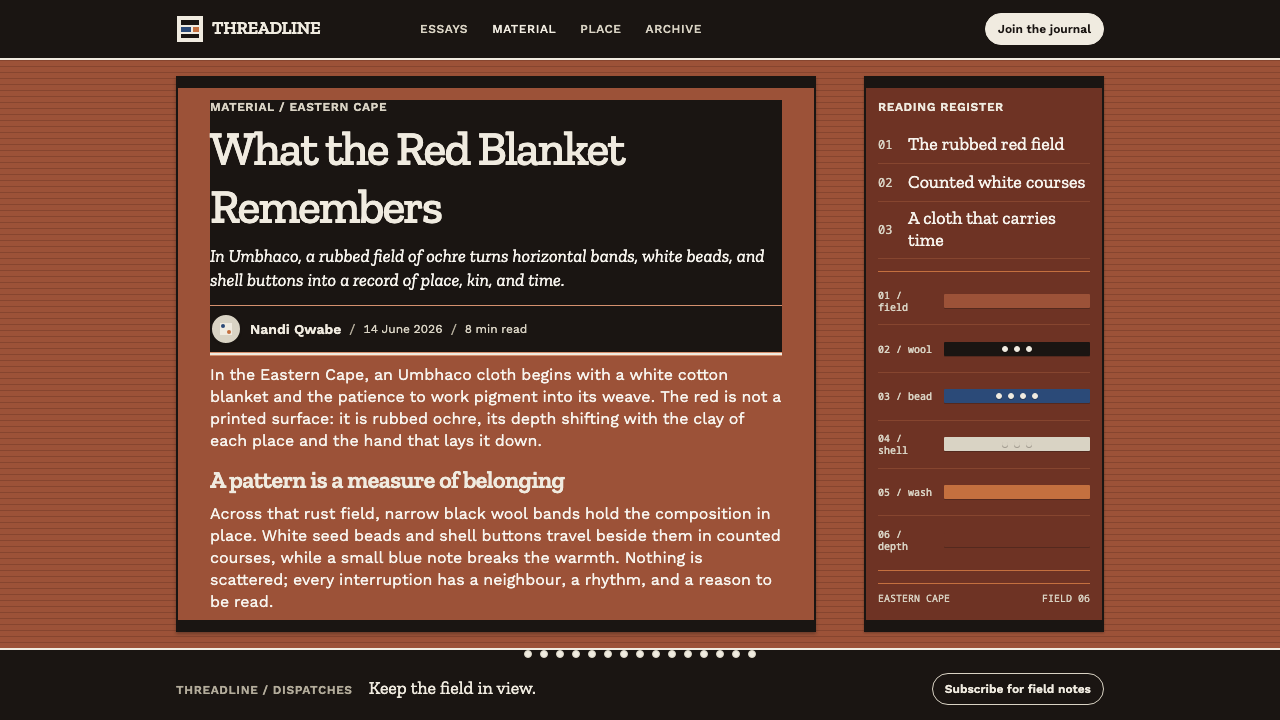The height and width of the screenshot is (720, 1280).
Task: Click the Material / Eastern Cape breadcrumb
Action: (298, 107)
